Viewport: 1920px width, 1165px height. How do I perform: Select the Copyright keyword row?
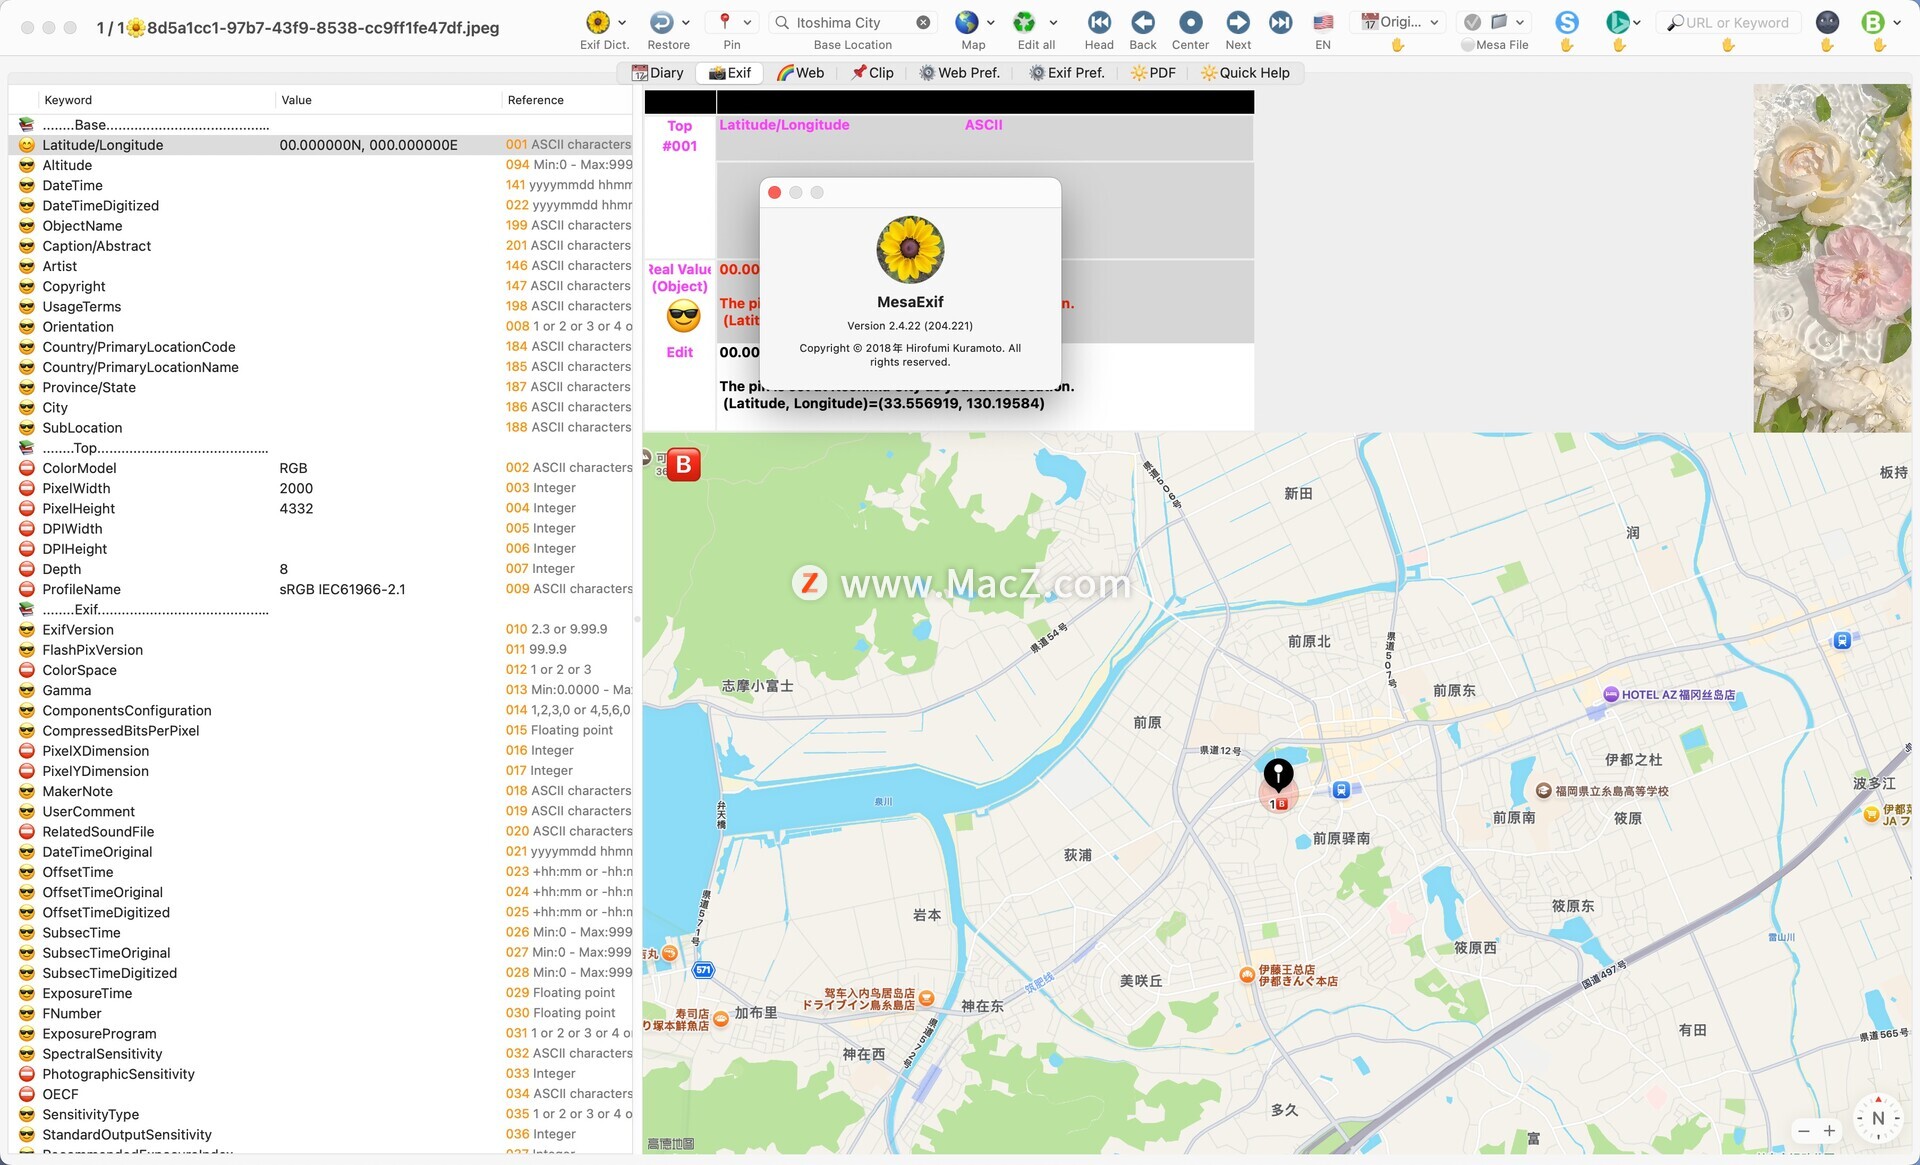[321, 286]
